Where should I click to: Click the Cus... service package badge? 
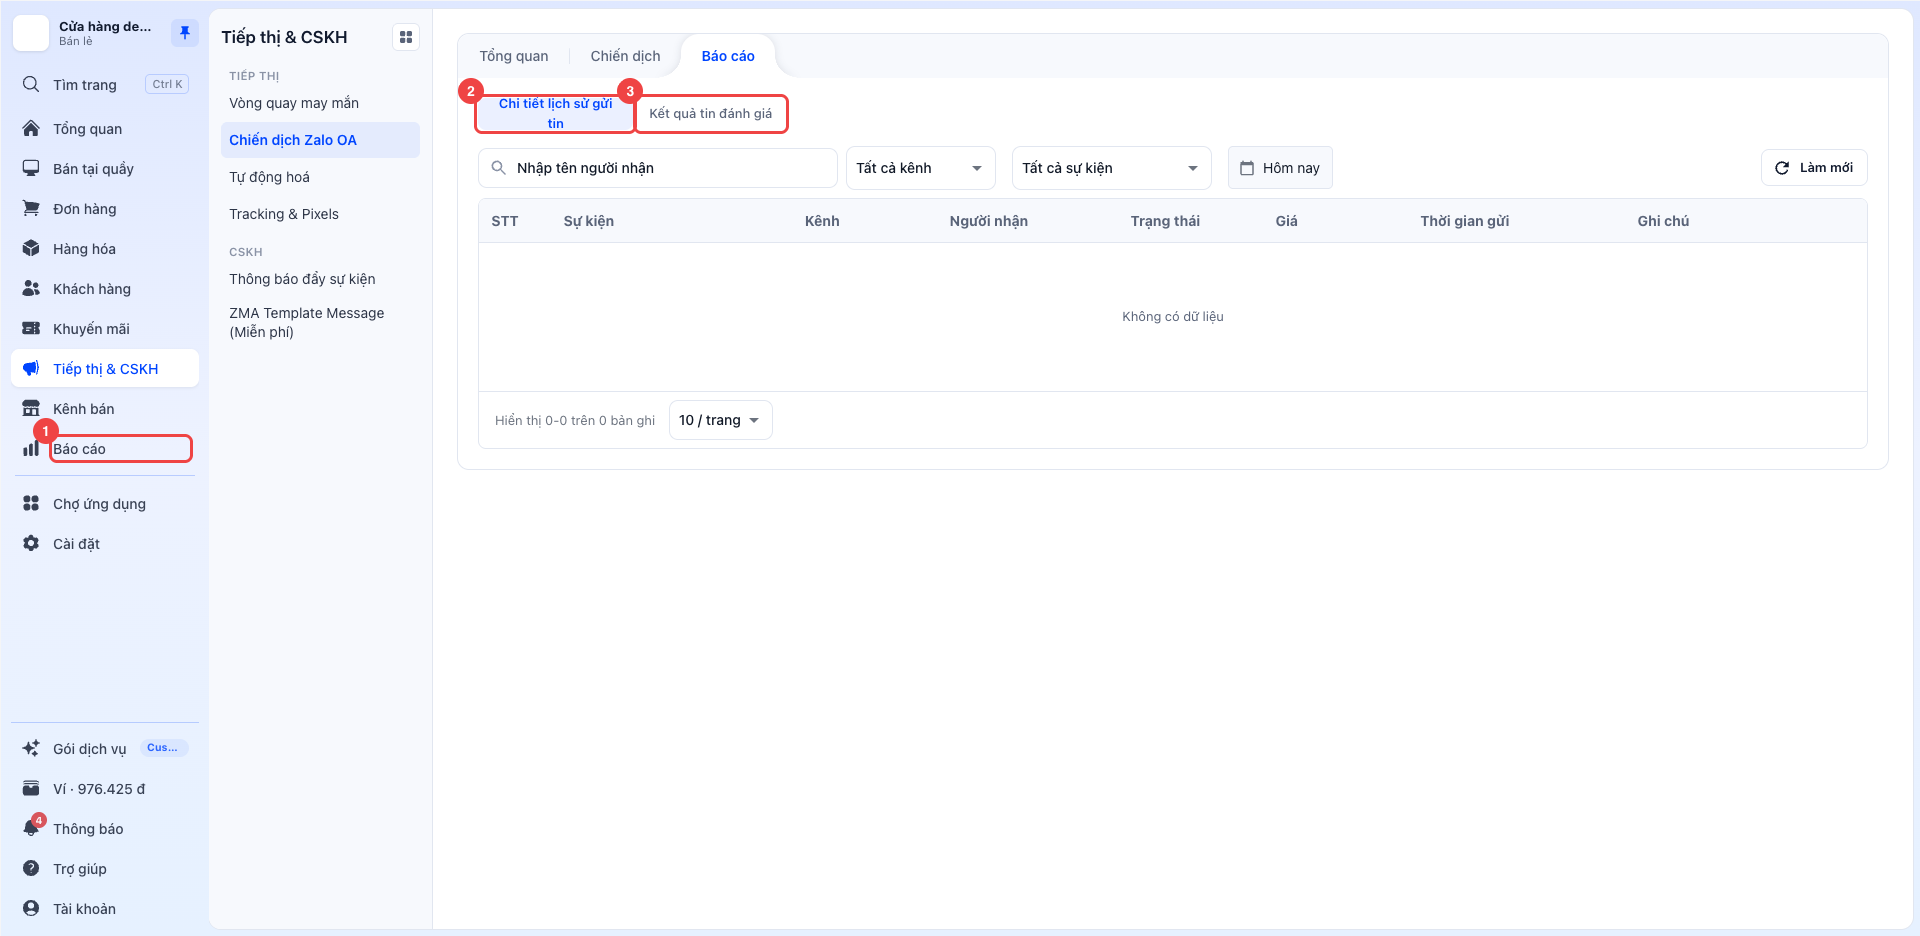tap(163, 748)
